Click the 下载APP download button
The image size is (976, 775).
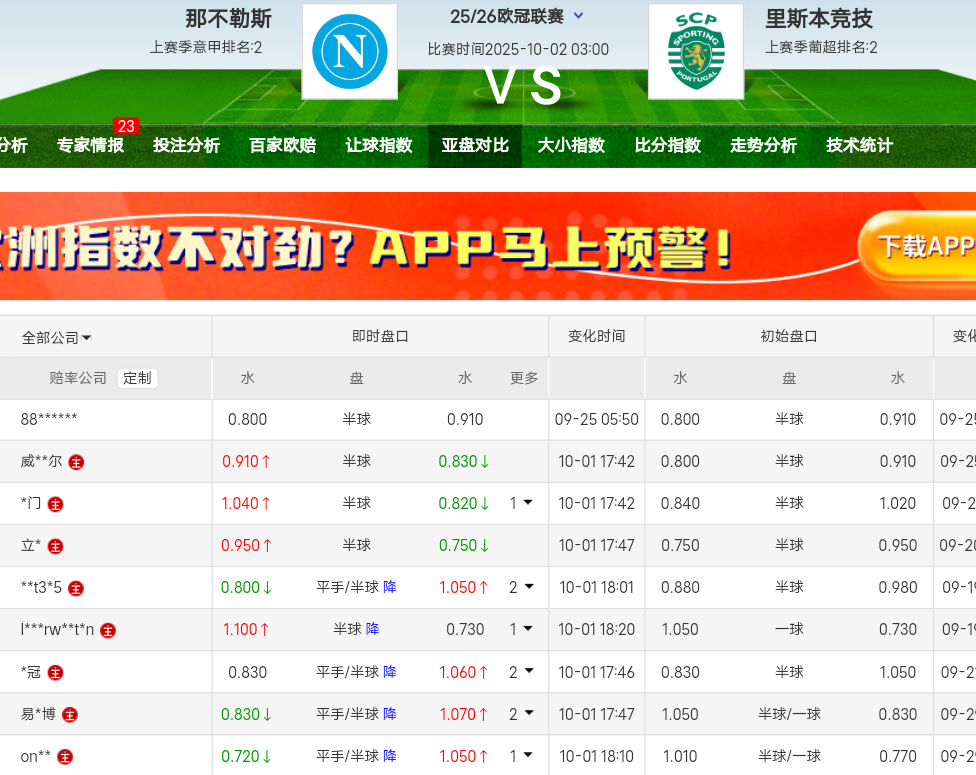click(920, 247)
